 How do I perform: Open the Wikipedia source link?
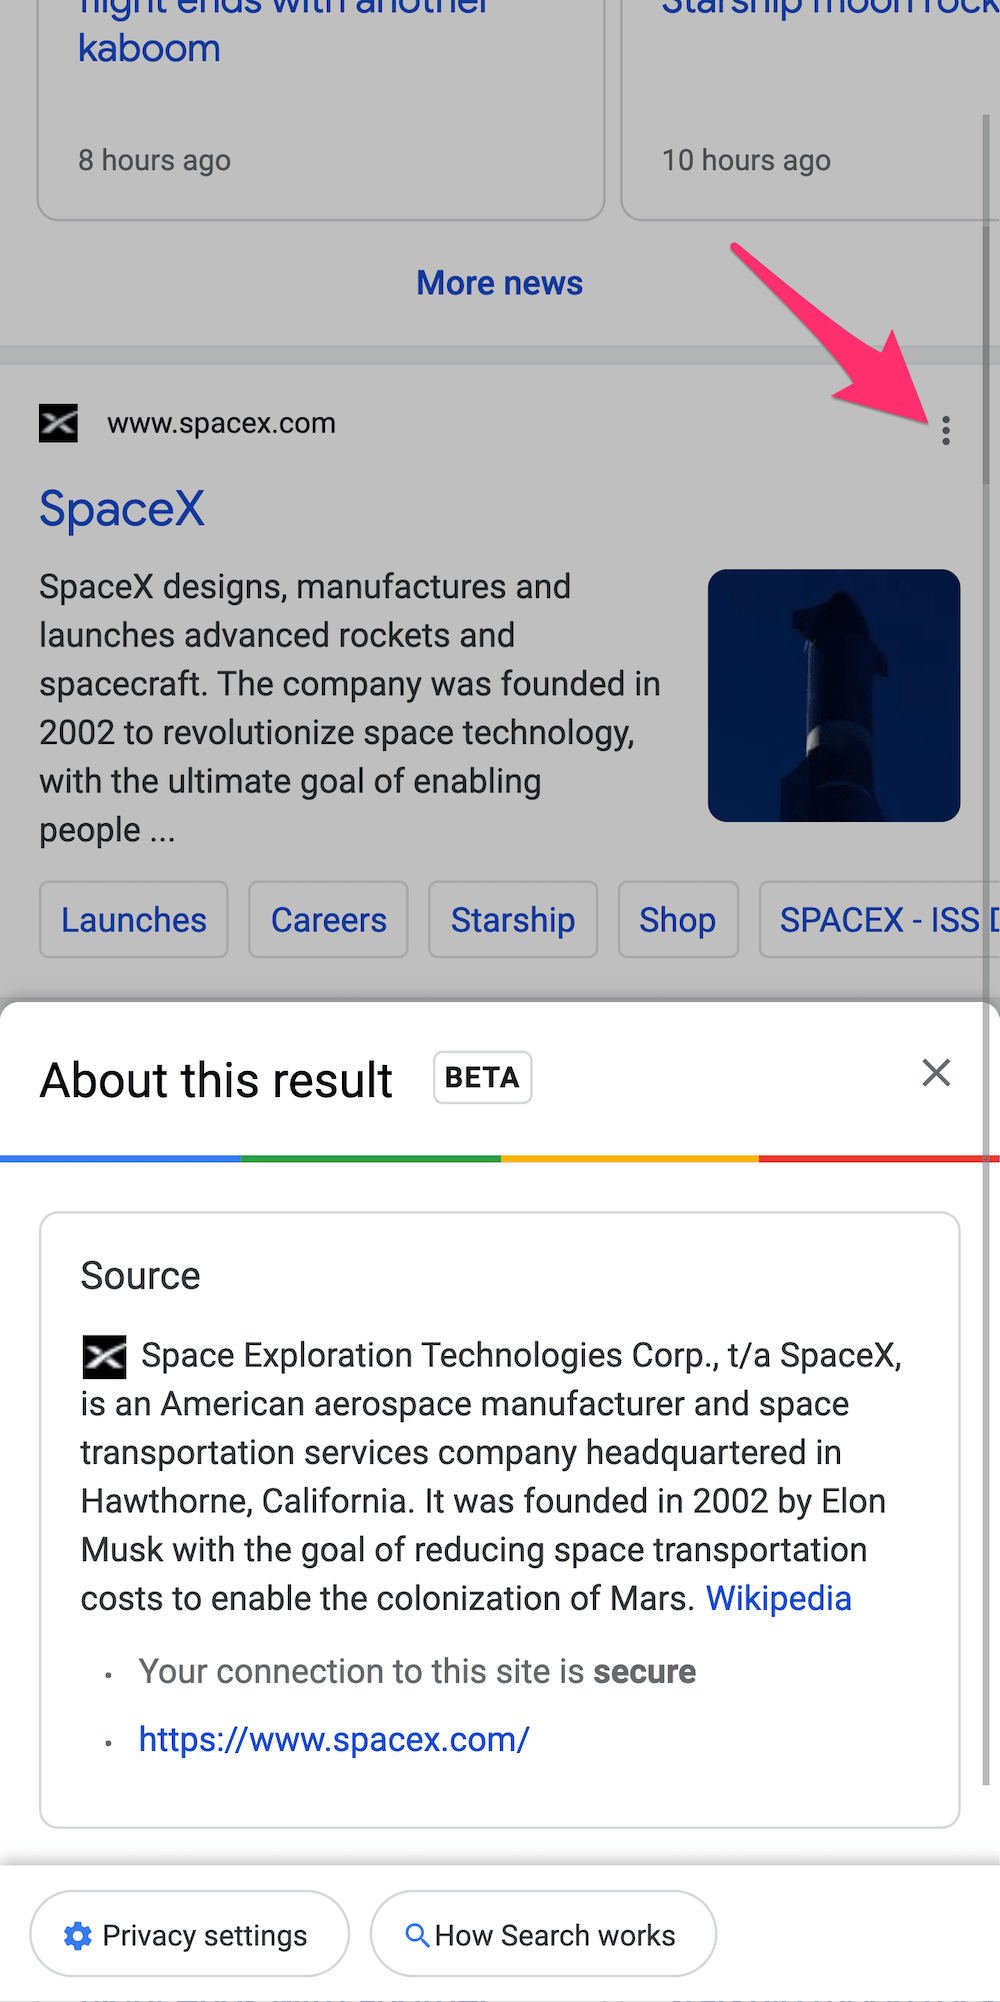coord(779,1598)
